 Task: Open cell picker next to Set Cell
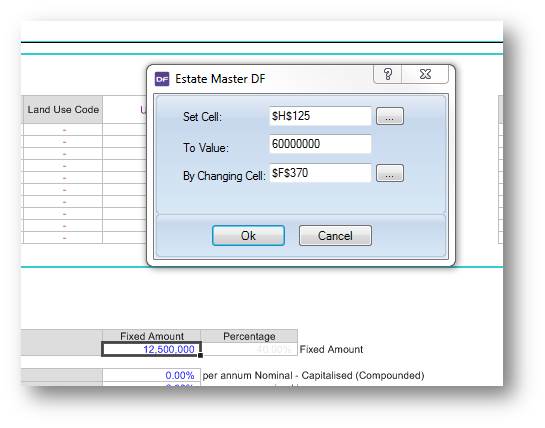click(x=390, y=116)
